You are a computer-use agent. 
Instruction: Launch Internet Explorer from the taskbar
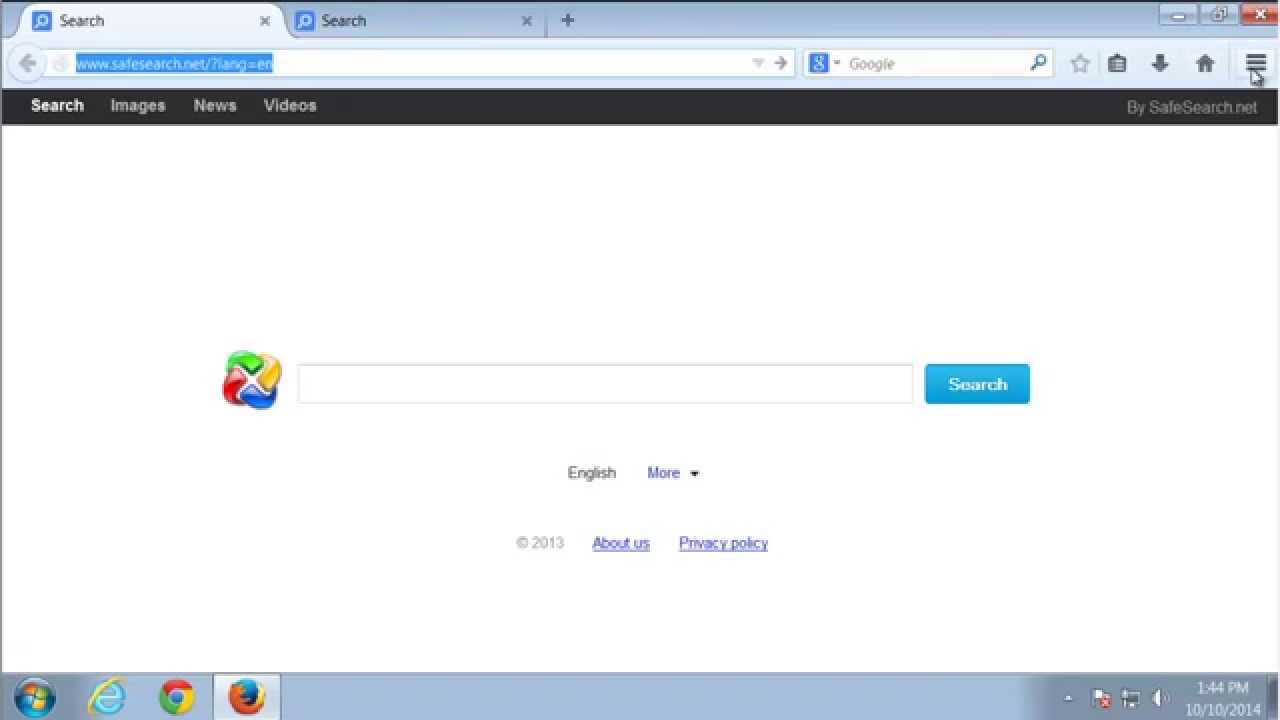point(107,697)
